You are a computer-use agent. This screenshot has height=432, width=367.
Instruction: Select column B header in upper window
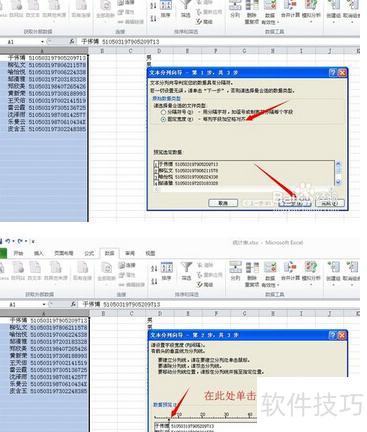pyautogui.click(x=102, y=51)
